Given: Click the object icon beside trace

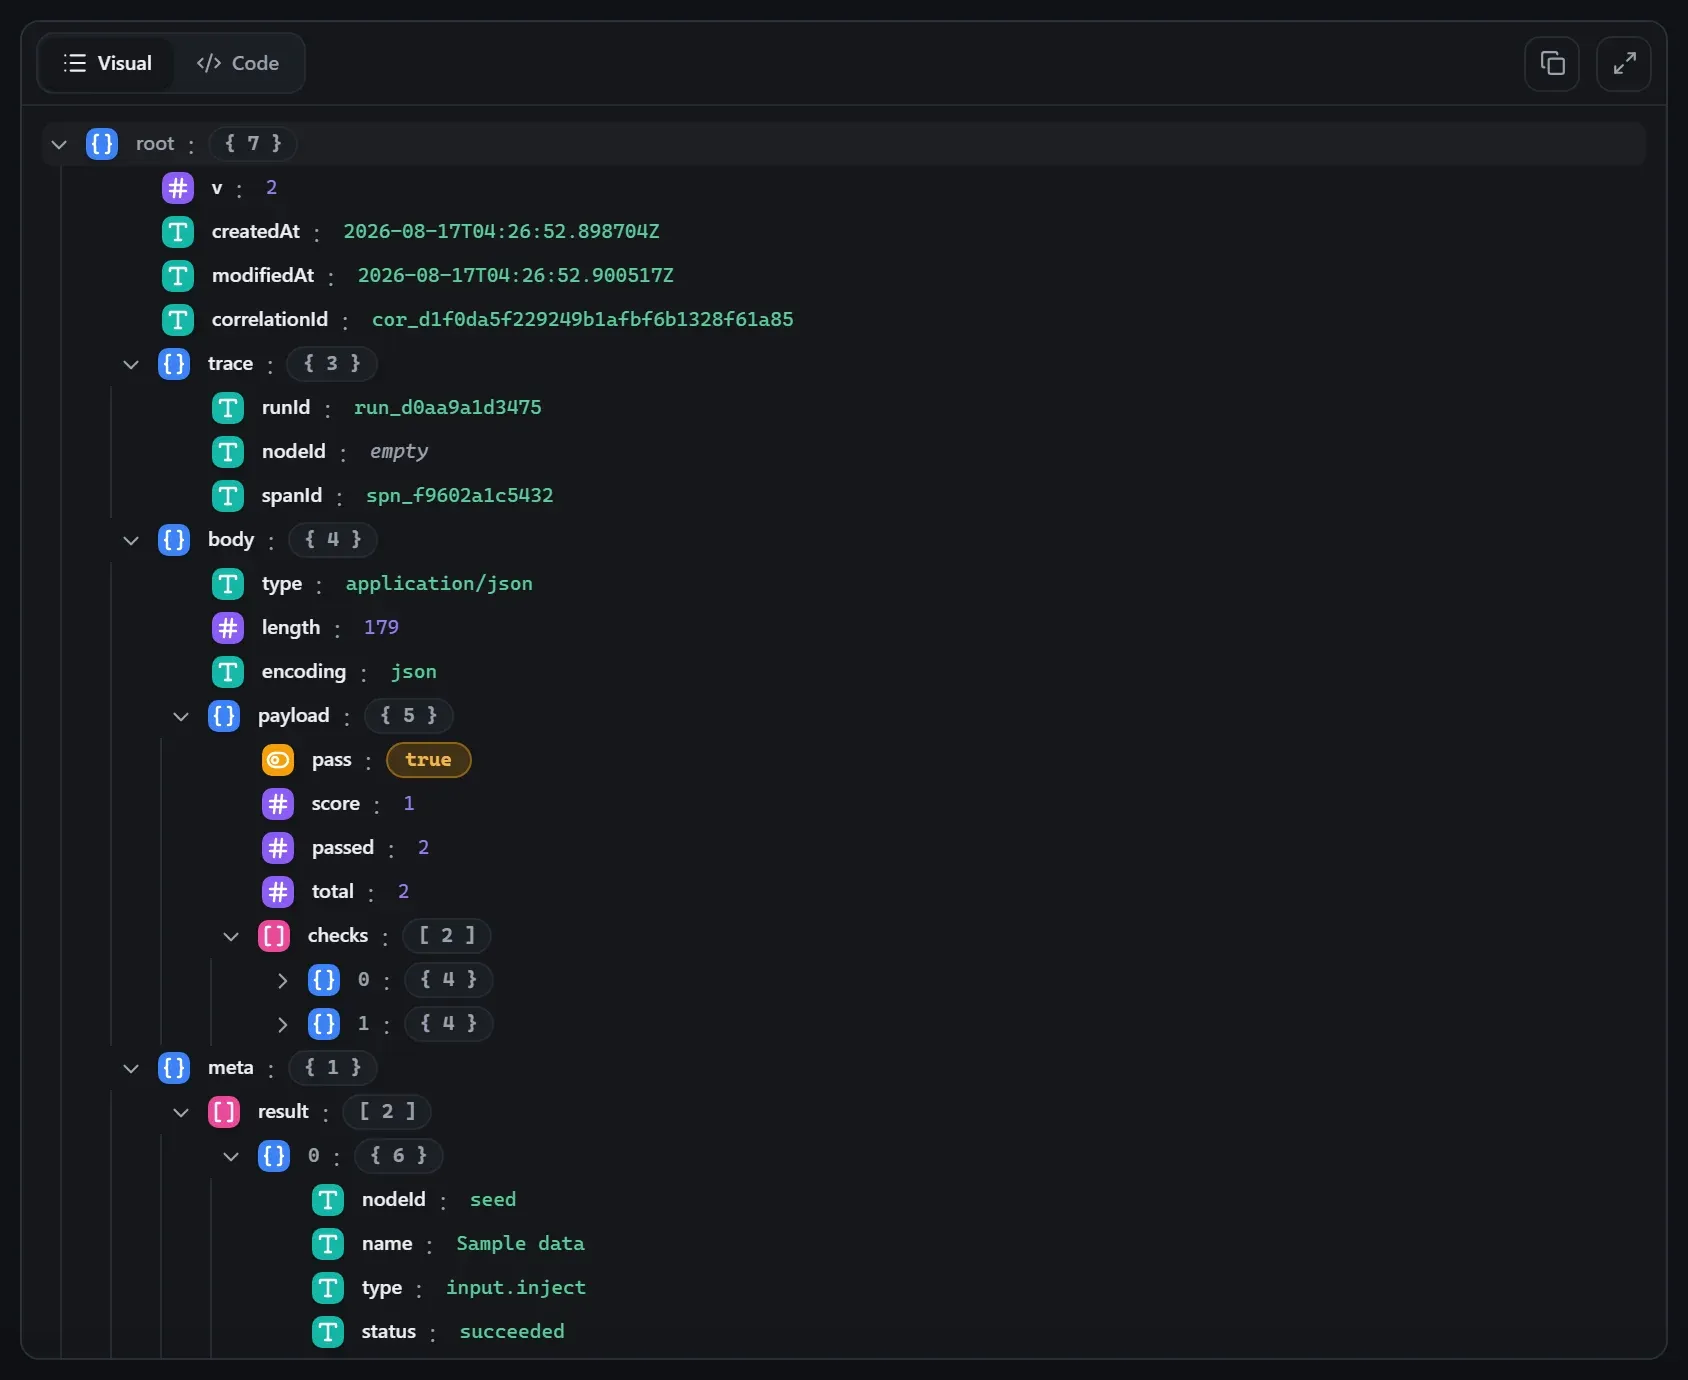Looking at the screenshot, I should coord(174,364).
